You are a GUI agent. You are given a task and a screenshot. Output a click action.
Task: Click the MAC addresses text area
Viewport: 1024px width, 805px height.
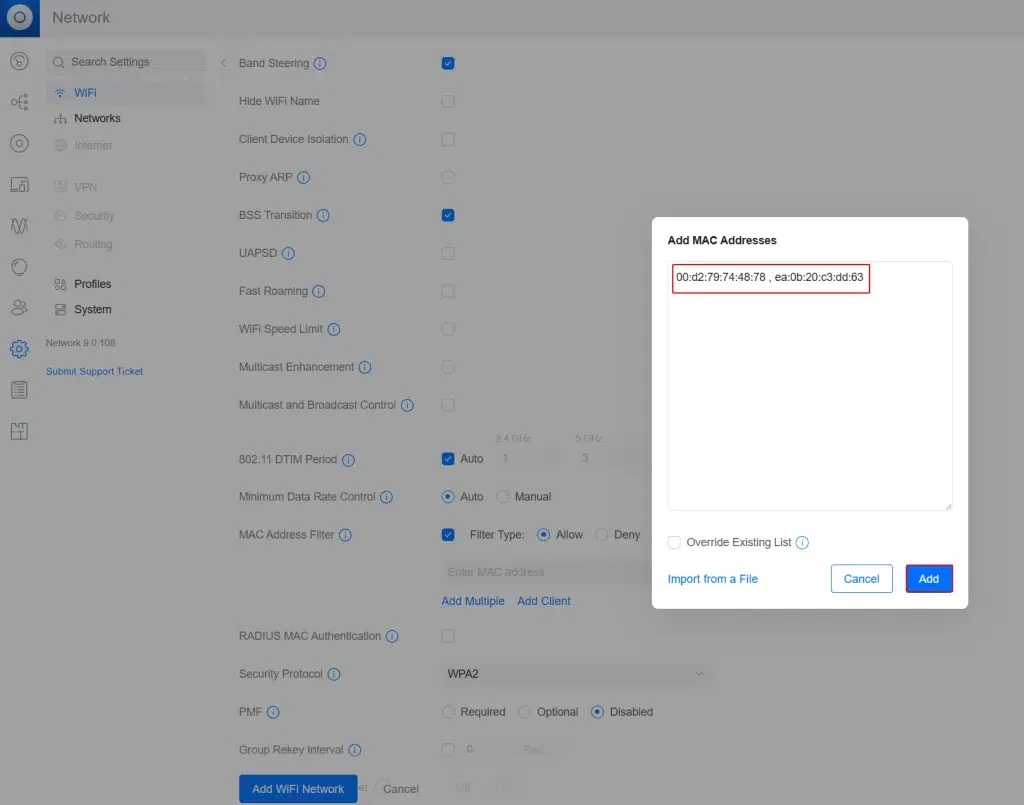(810, 386)
